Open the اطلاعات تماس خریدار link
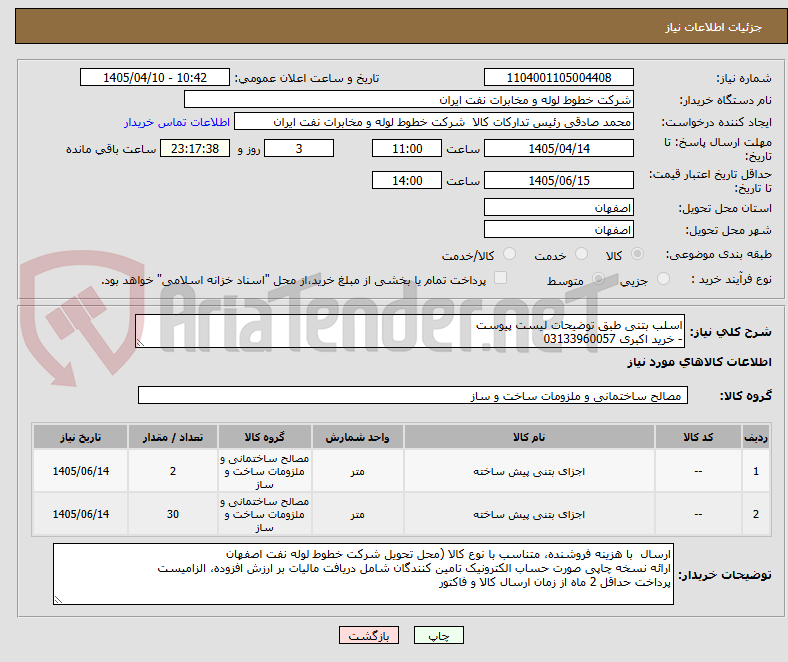The height and width of the screenshot is (662, 788). tap(177, 122)
